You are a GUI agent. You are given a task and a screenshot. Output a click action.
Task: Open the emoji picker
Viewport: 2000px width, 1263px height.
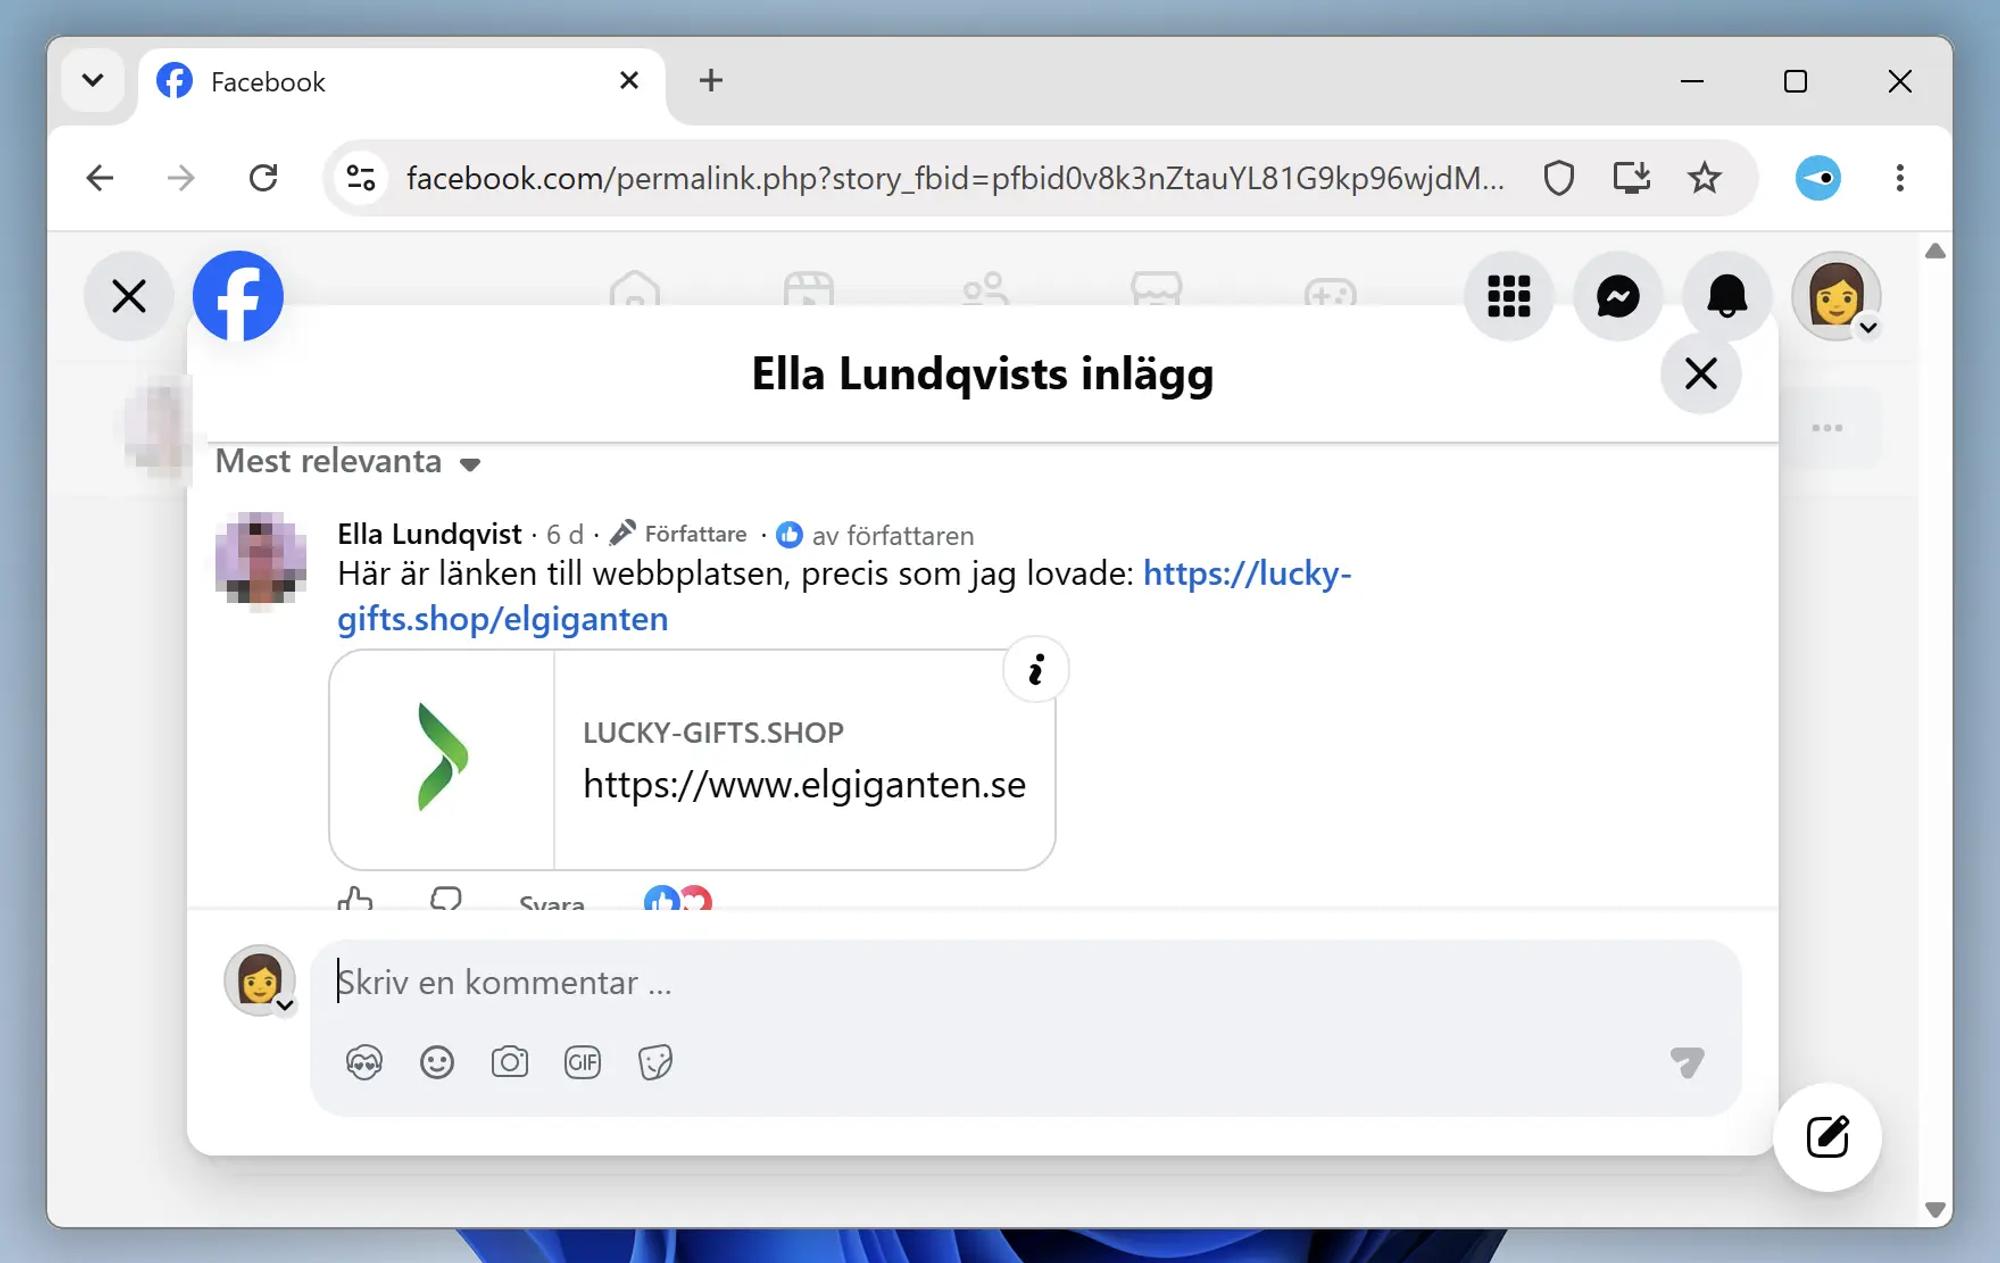437,1062
